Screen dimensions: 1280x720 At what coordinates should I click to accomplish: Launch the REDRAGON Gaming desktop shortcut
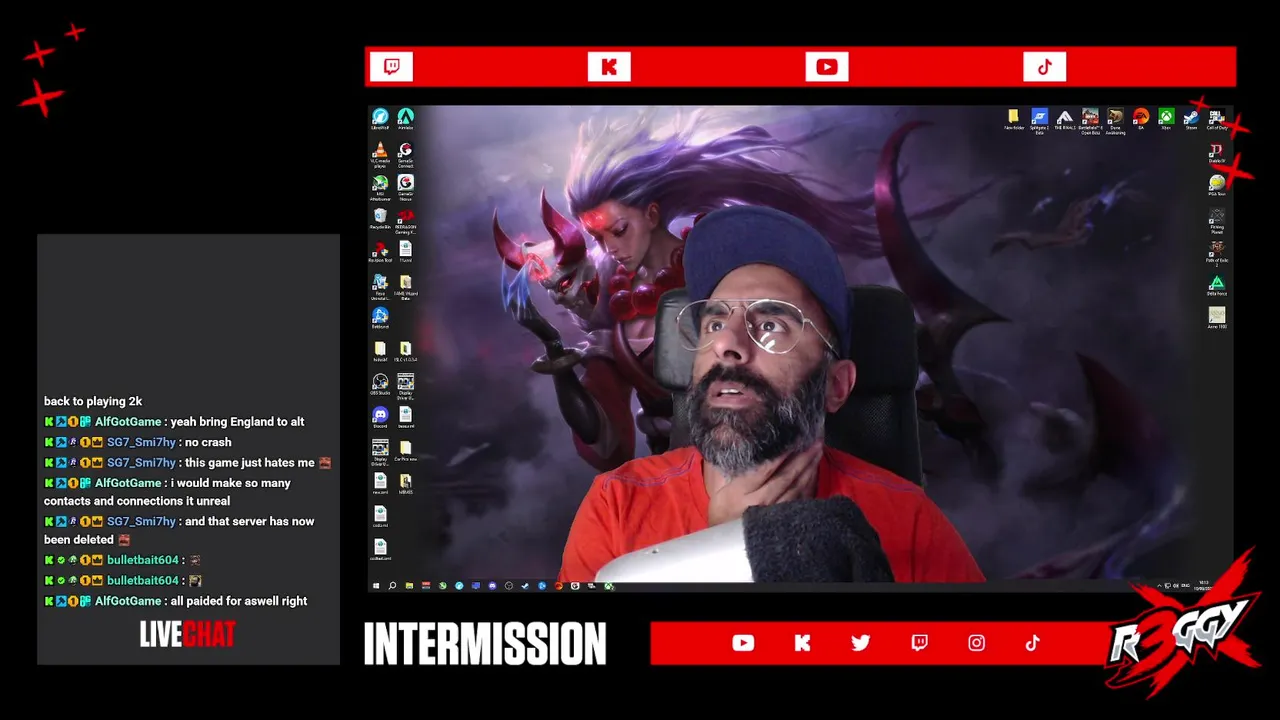pyautogui.click(x=405, y=221)
